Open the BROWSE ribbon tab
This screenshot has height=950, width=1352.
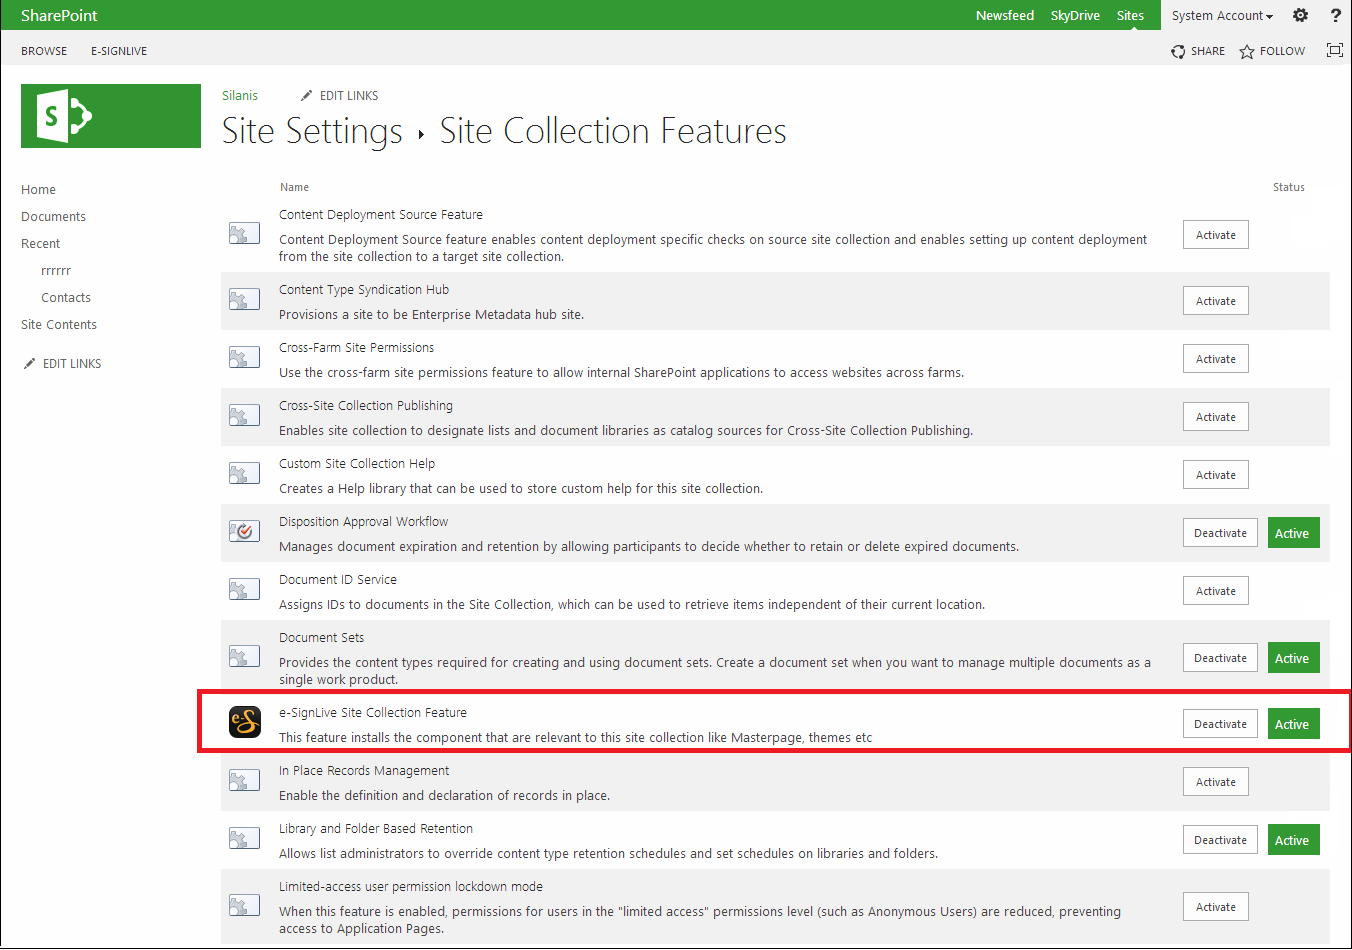44,51
